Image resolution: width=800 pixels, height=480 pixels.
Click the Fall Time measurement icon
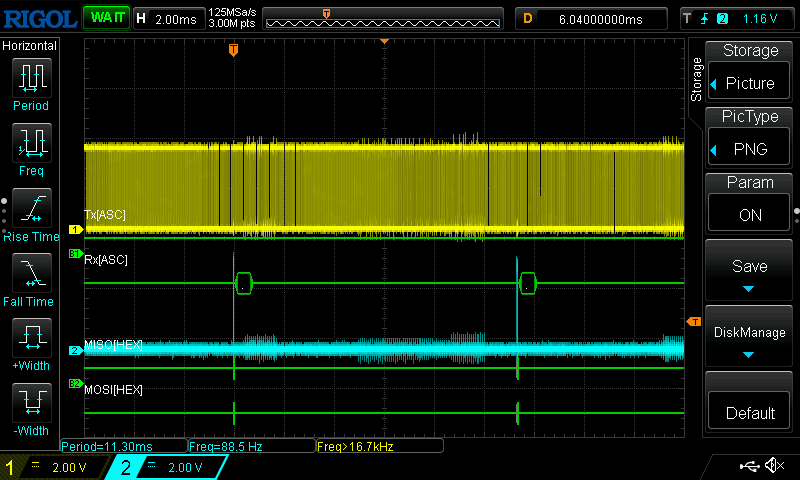click(30, 274)
